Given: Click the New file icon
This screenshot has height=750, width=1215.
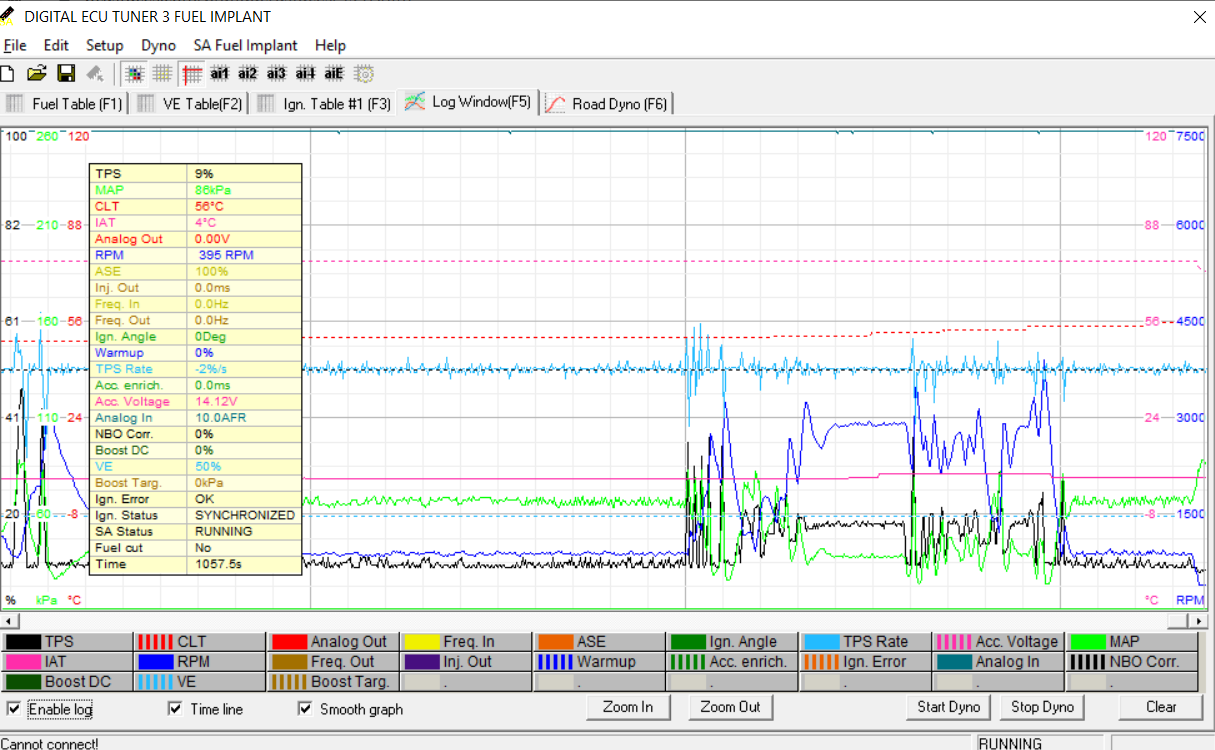Looking at the screenshot, I should tap(7, 73).
